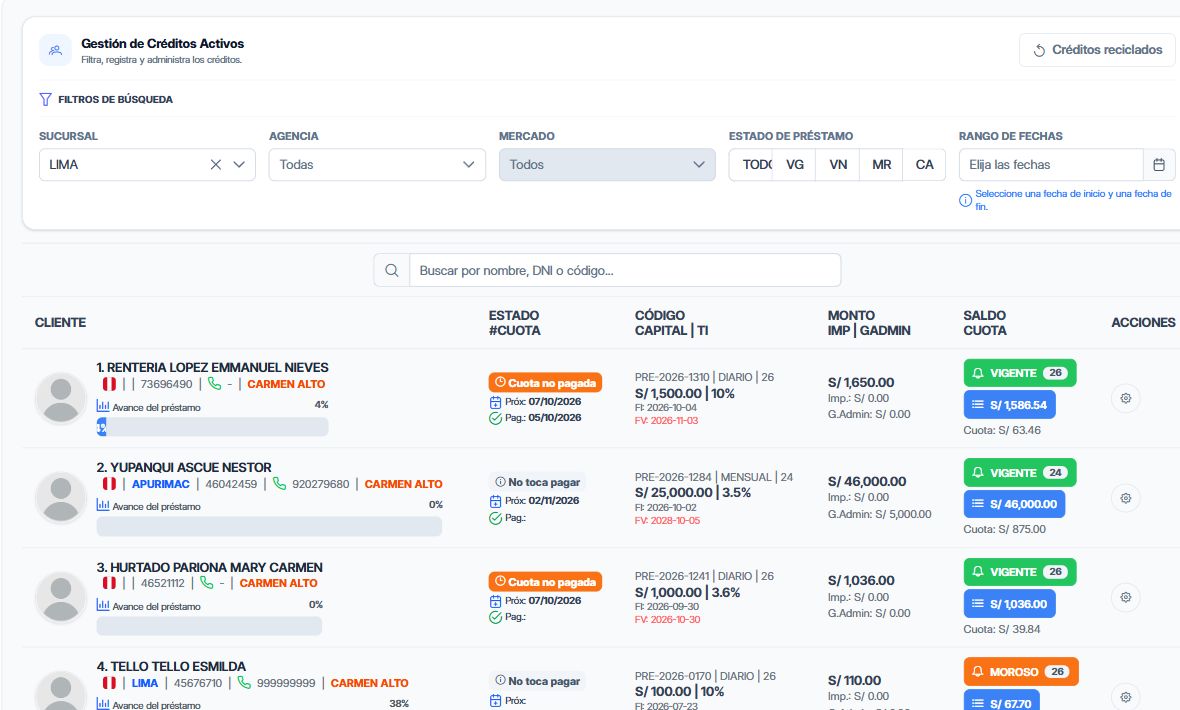Click the S/ 1,586.54 balance button
This screenshot has height=710, width=1180.
pyautogui.click(x=1009, y=405)
